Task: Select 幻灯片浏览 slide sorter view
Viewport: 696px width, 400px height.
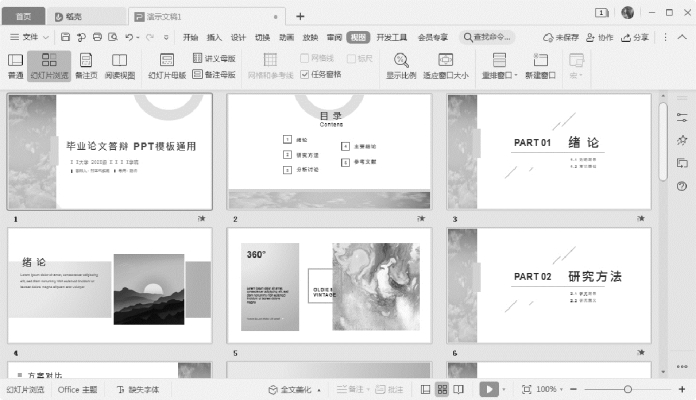Action: pyautogui.click(x=49, y=66)
